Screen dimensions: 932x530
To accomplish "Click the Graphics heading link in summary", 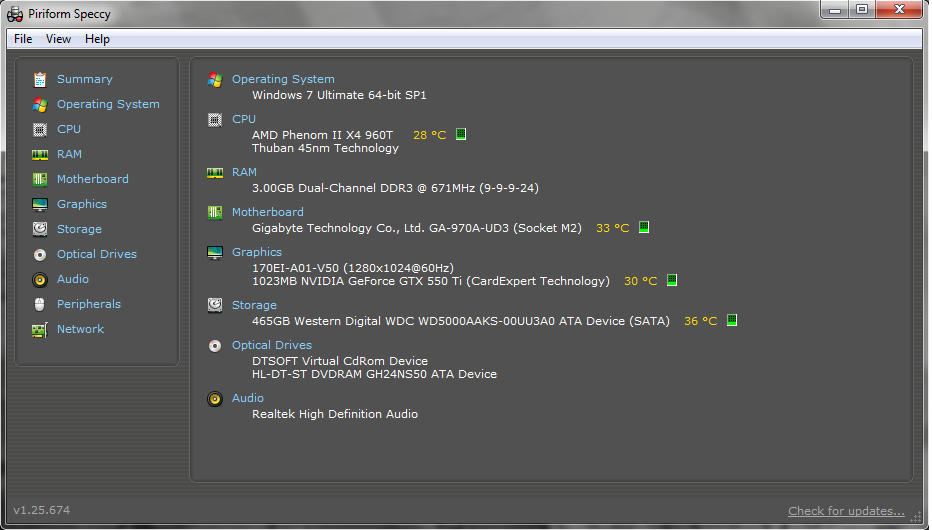I will point(257,252).
